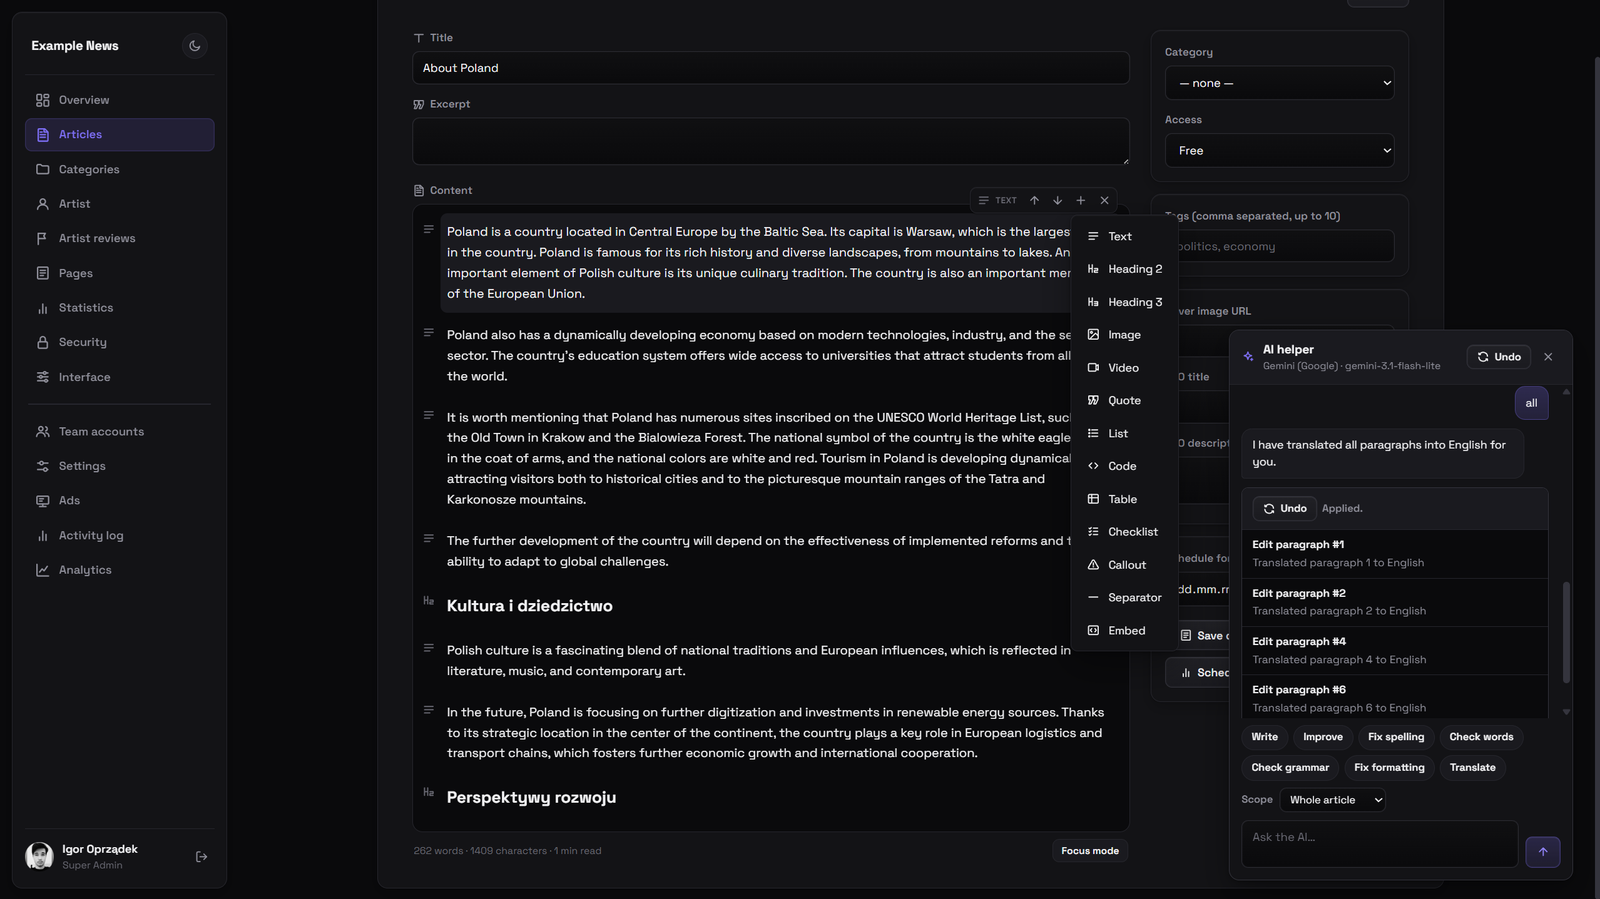
Task: Toggle dark mode moon icon
Action: [195, 46]
